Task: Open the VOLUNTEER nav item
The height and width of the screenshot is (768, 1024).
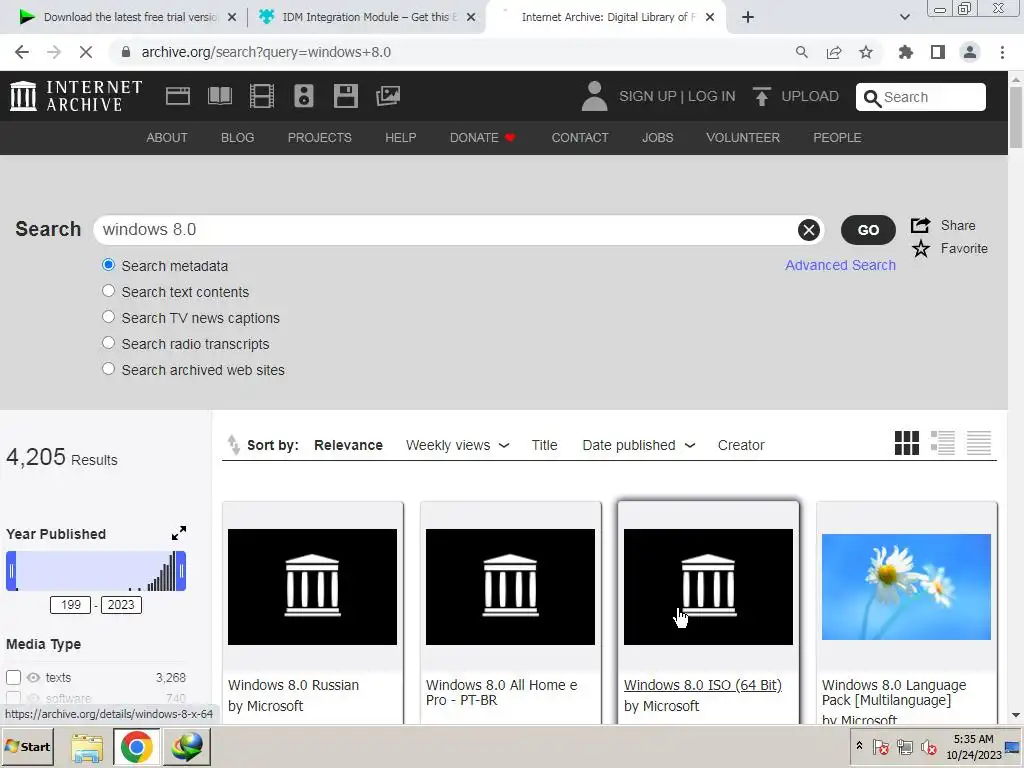Action: click(x=743, y=138)
